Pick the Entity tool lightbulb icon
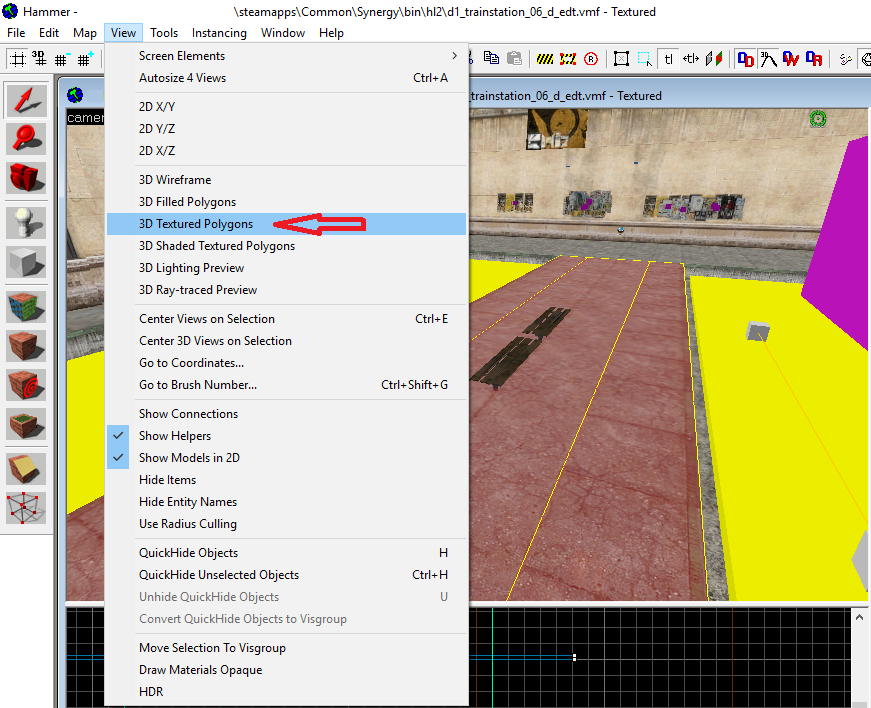 pyautogui.click(x=26, y=223)
